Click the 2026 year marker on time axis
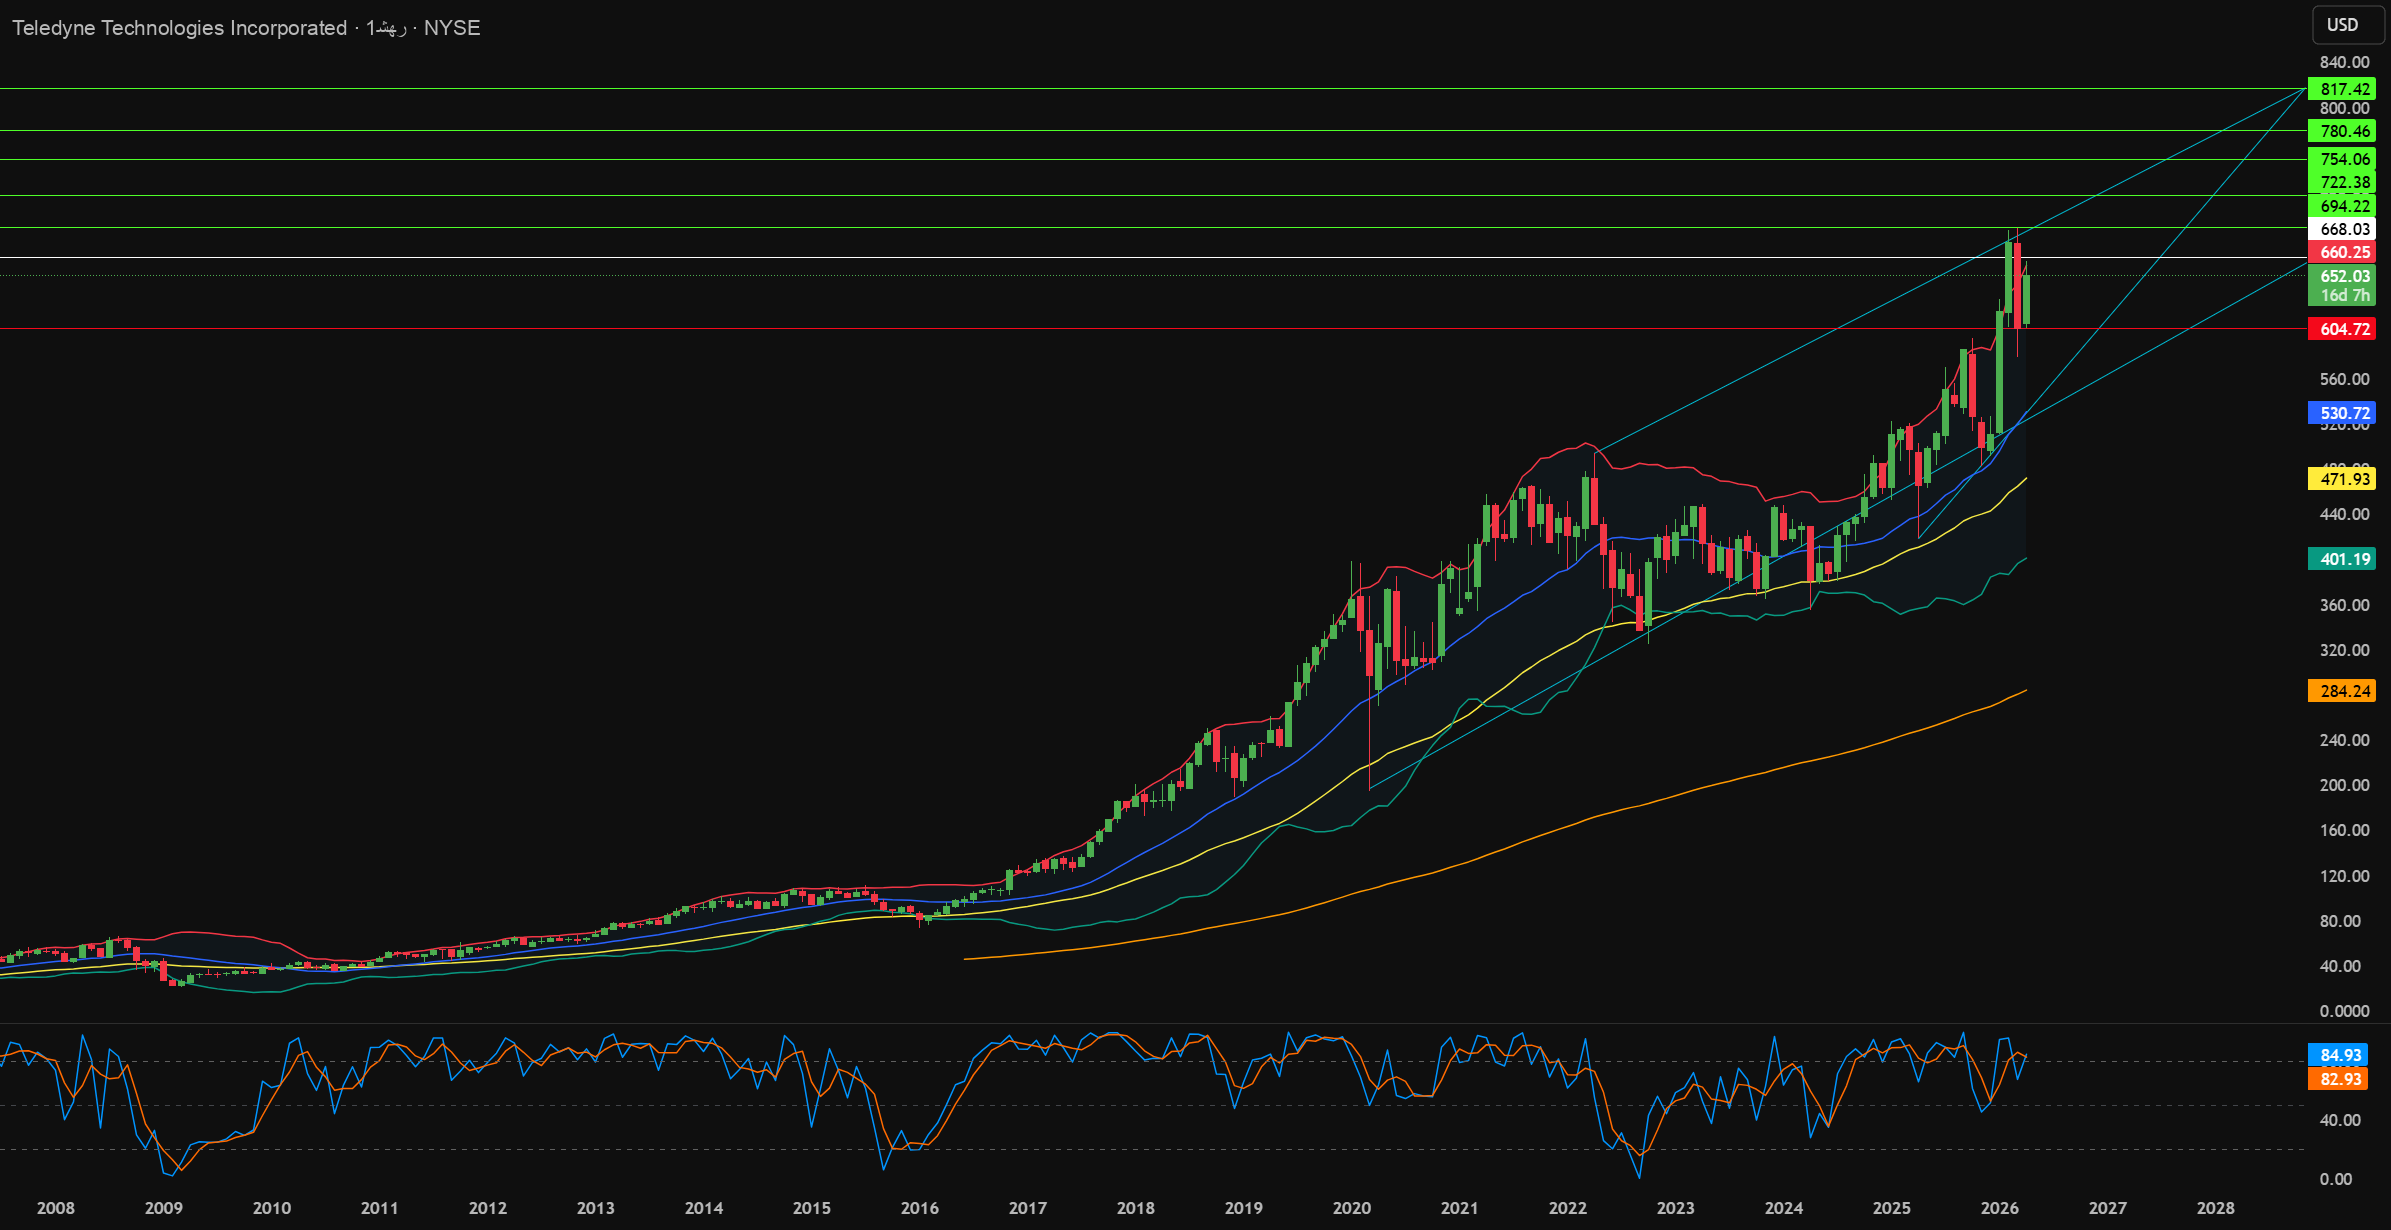The image size is (2391, 1230). coord(2000,1208)
